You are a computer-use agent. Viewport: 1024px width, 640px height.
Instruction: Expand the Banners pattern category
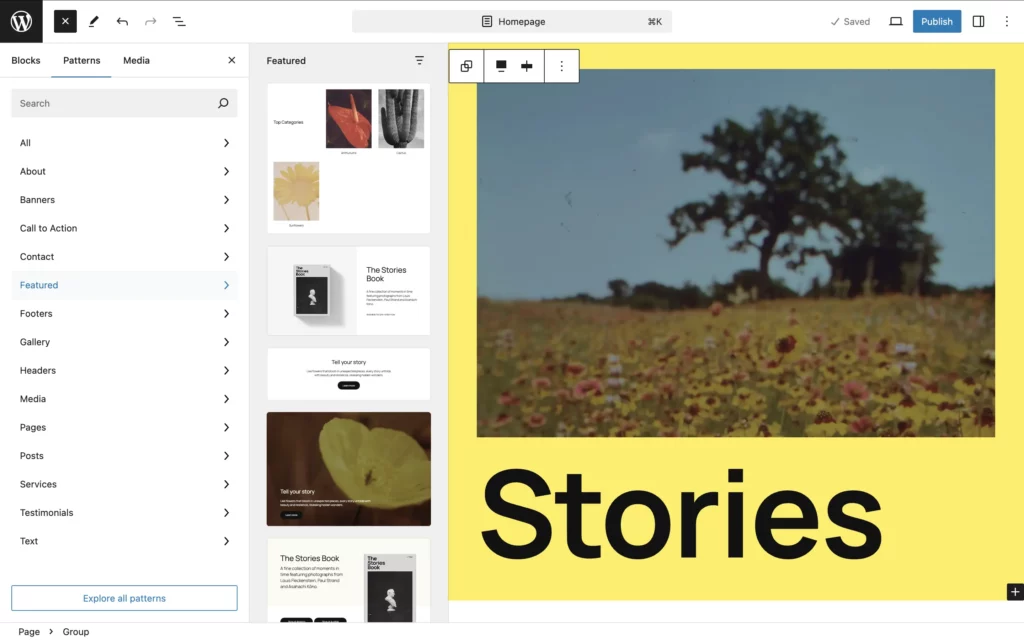[x=124, y=200]
